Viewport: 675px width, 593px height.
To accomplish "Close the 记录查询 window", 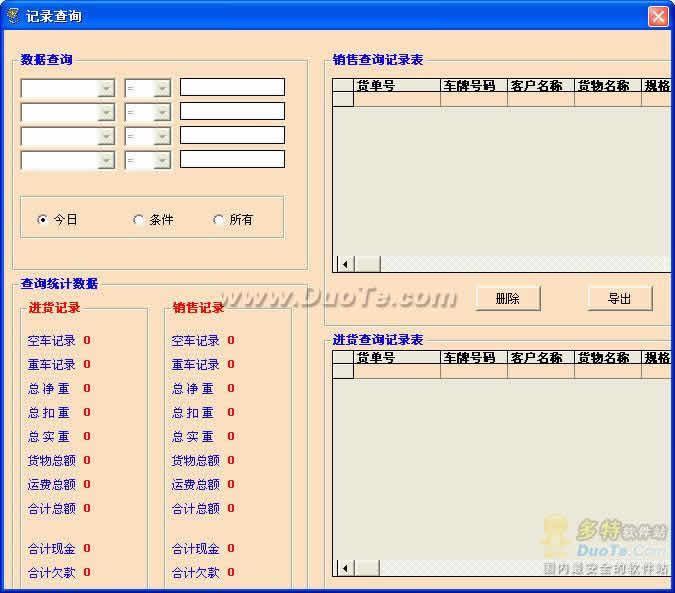I will [x=658, y=16].
